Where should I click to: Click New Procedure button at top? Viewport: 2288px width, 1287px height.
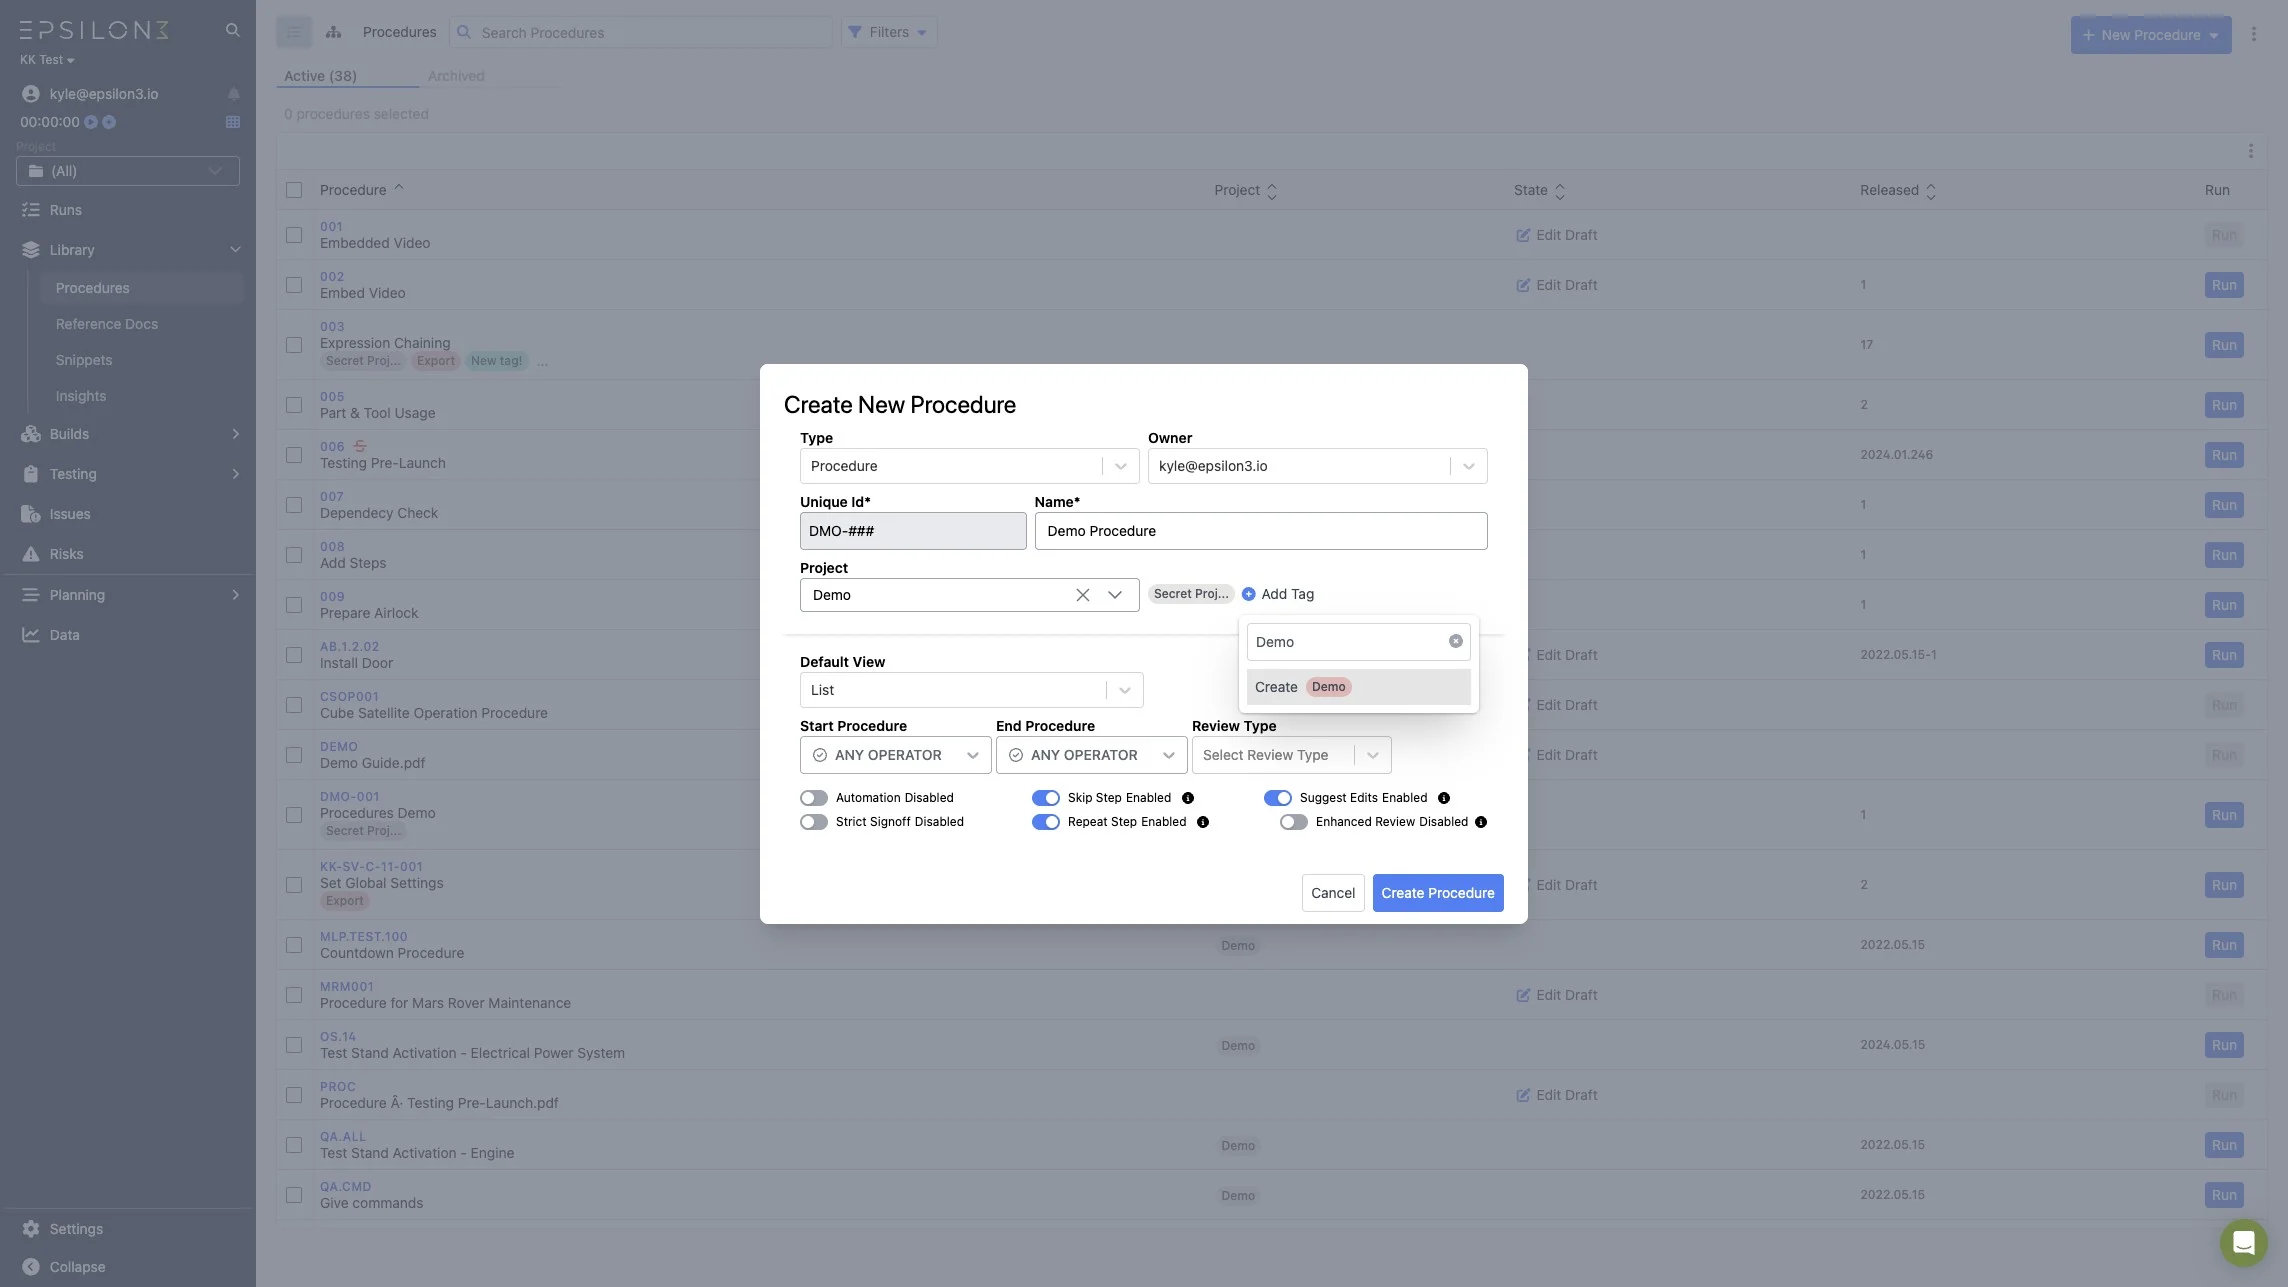click(x=2150, y=35)
